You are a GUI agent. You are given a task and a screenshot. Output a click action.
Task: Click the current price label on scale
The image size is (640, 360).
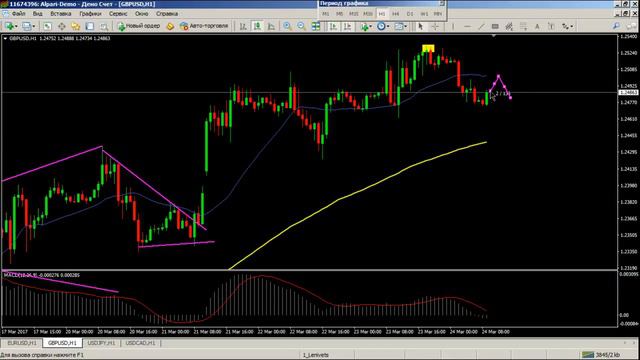pyautogui.click(x=628, y=93)
